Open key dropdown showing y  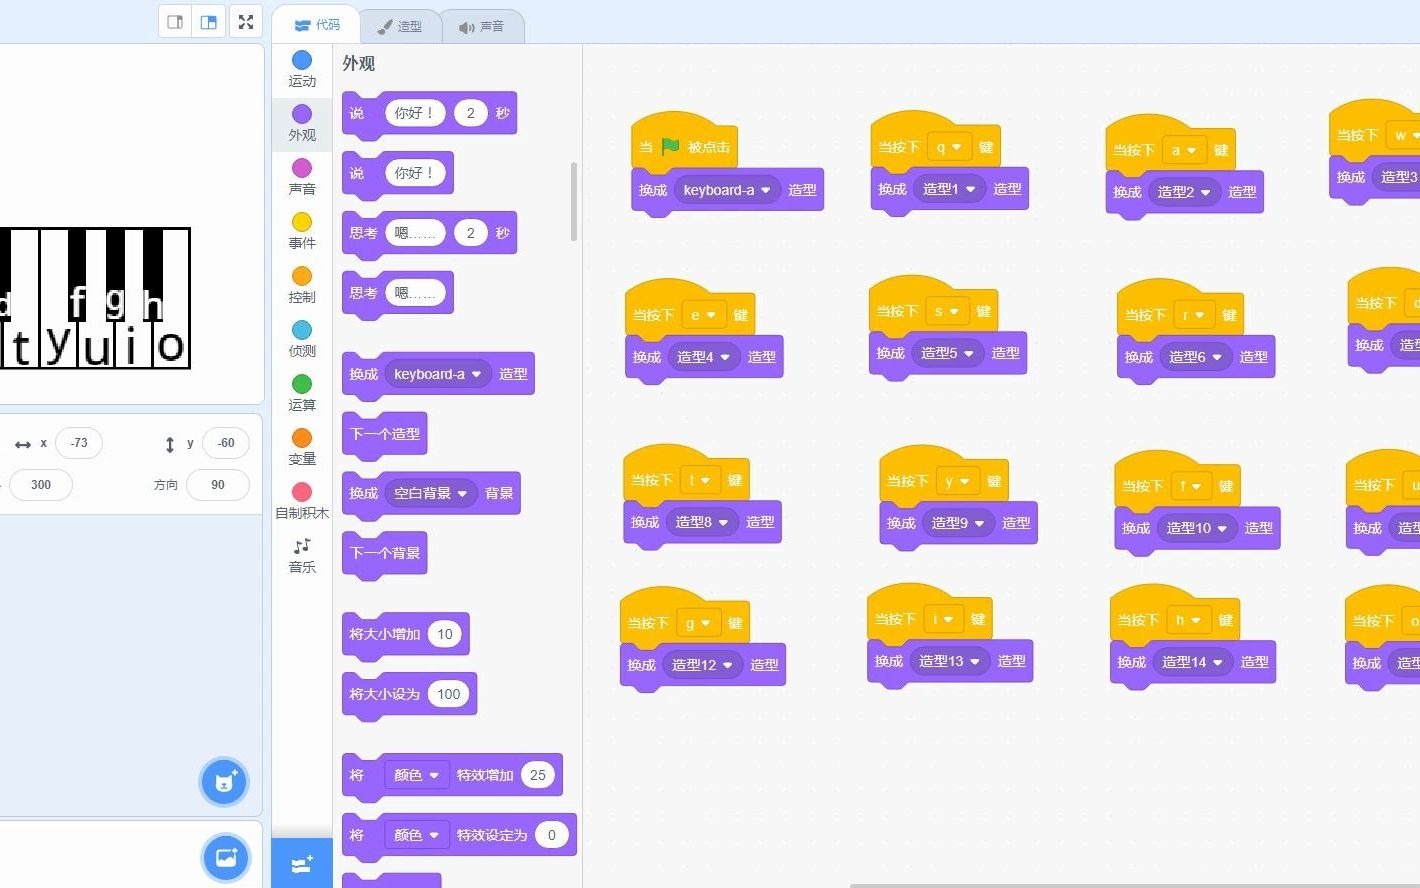(957, 481)
